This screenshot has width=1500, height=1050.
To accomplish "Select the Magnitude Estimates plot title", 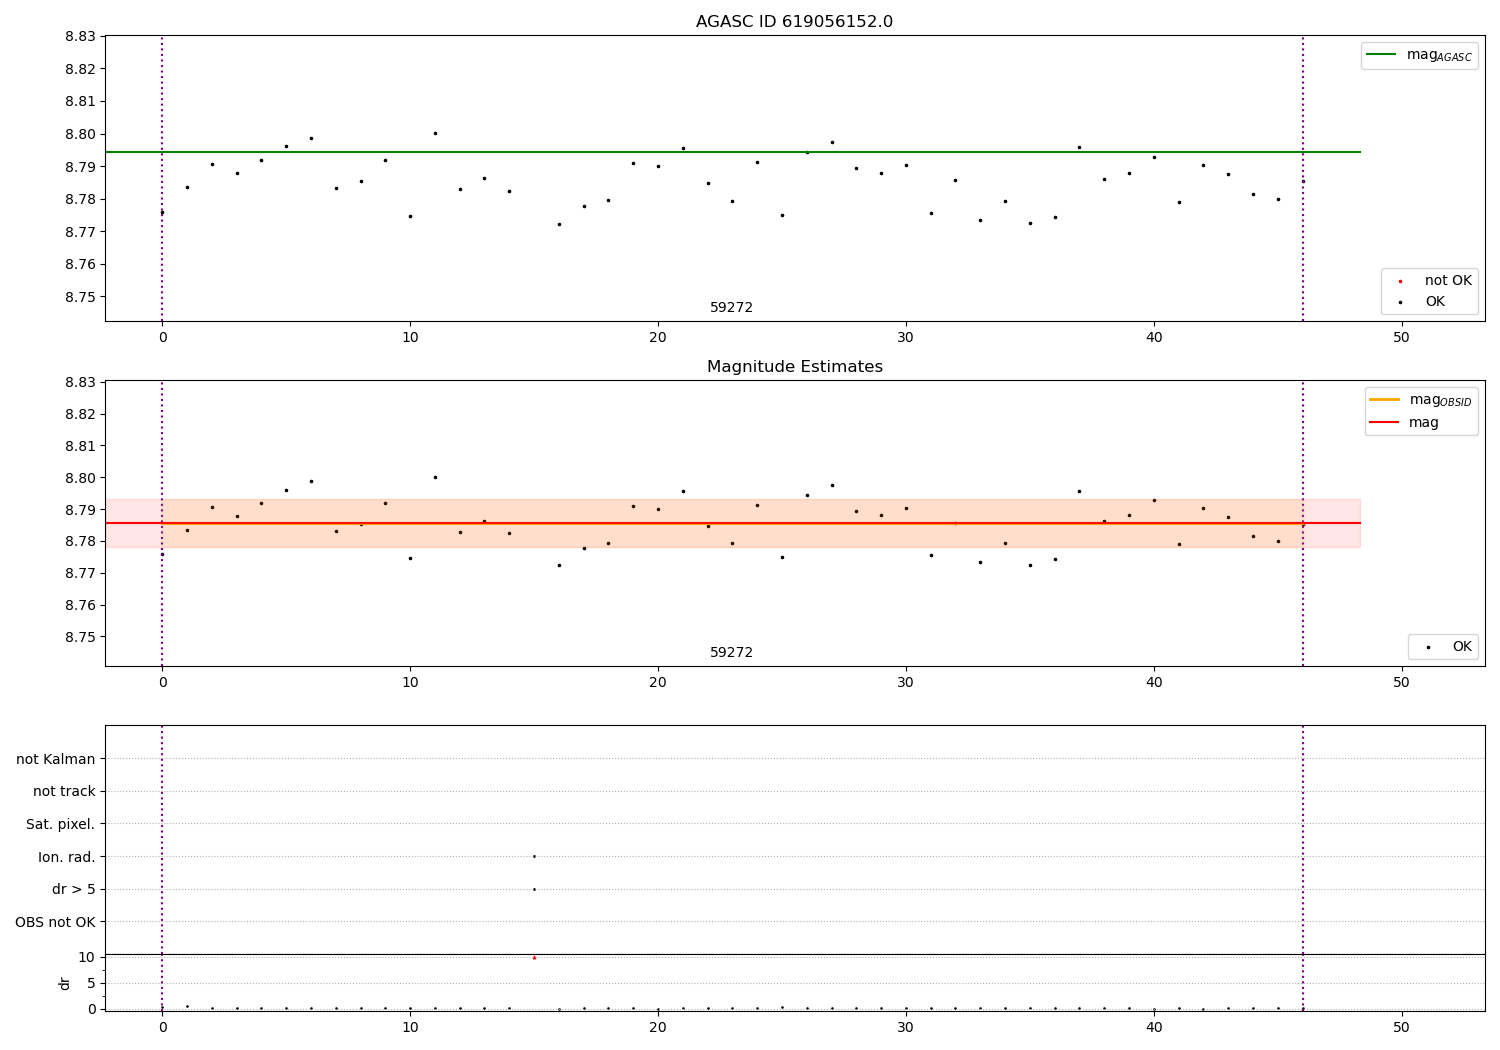I will [794, 367].
